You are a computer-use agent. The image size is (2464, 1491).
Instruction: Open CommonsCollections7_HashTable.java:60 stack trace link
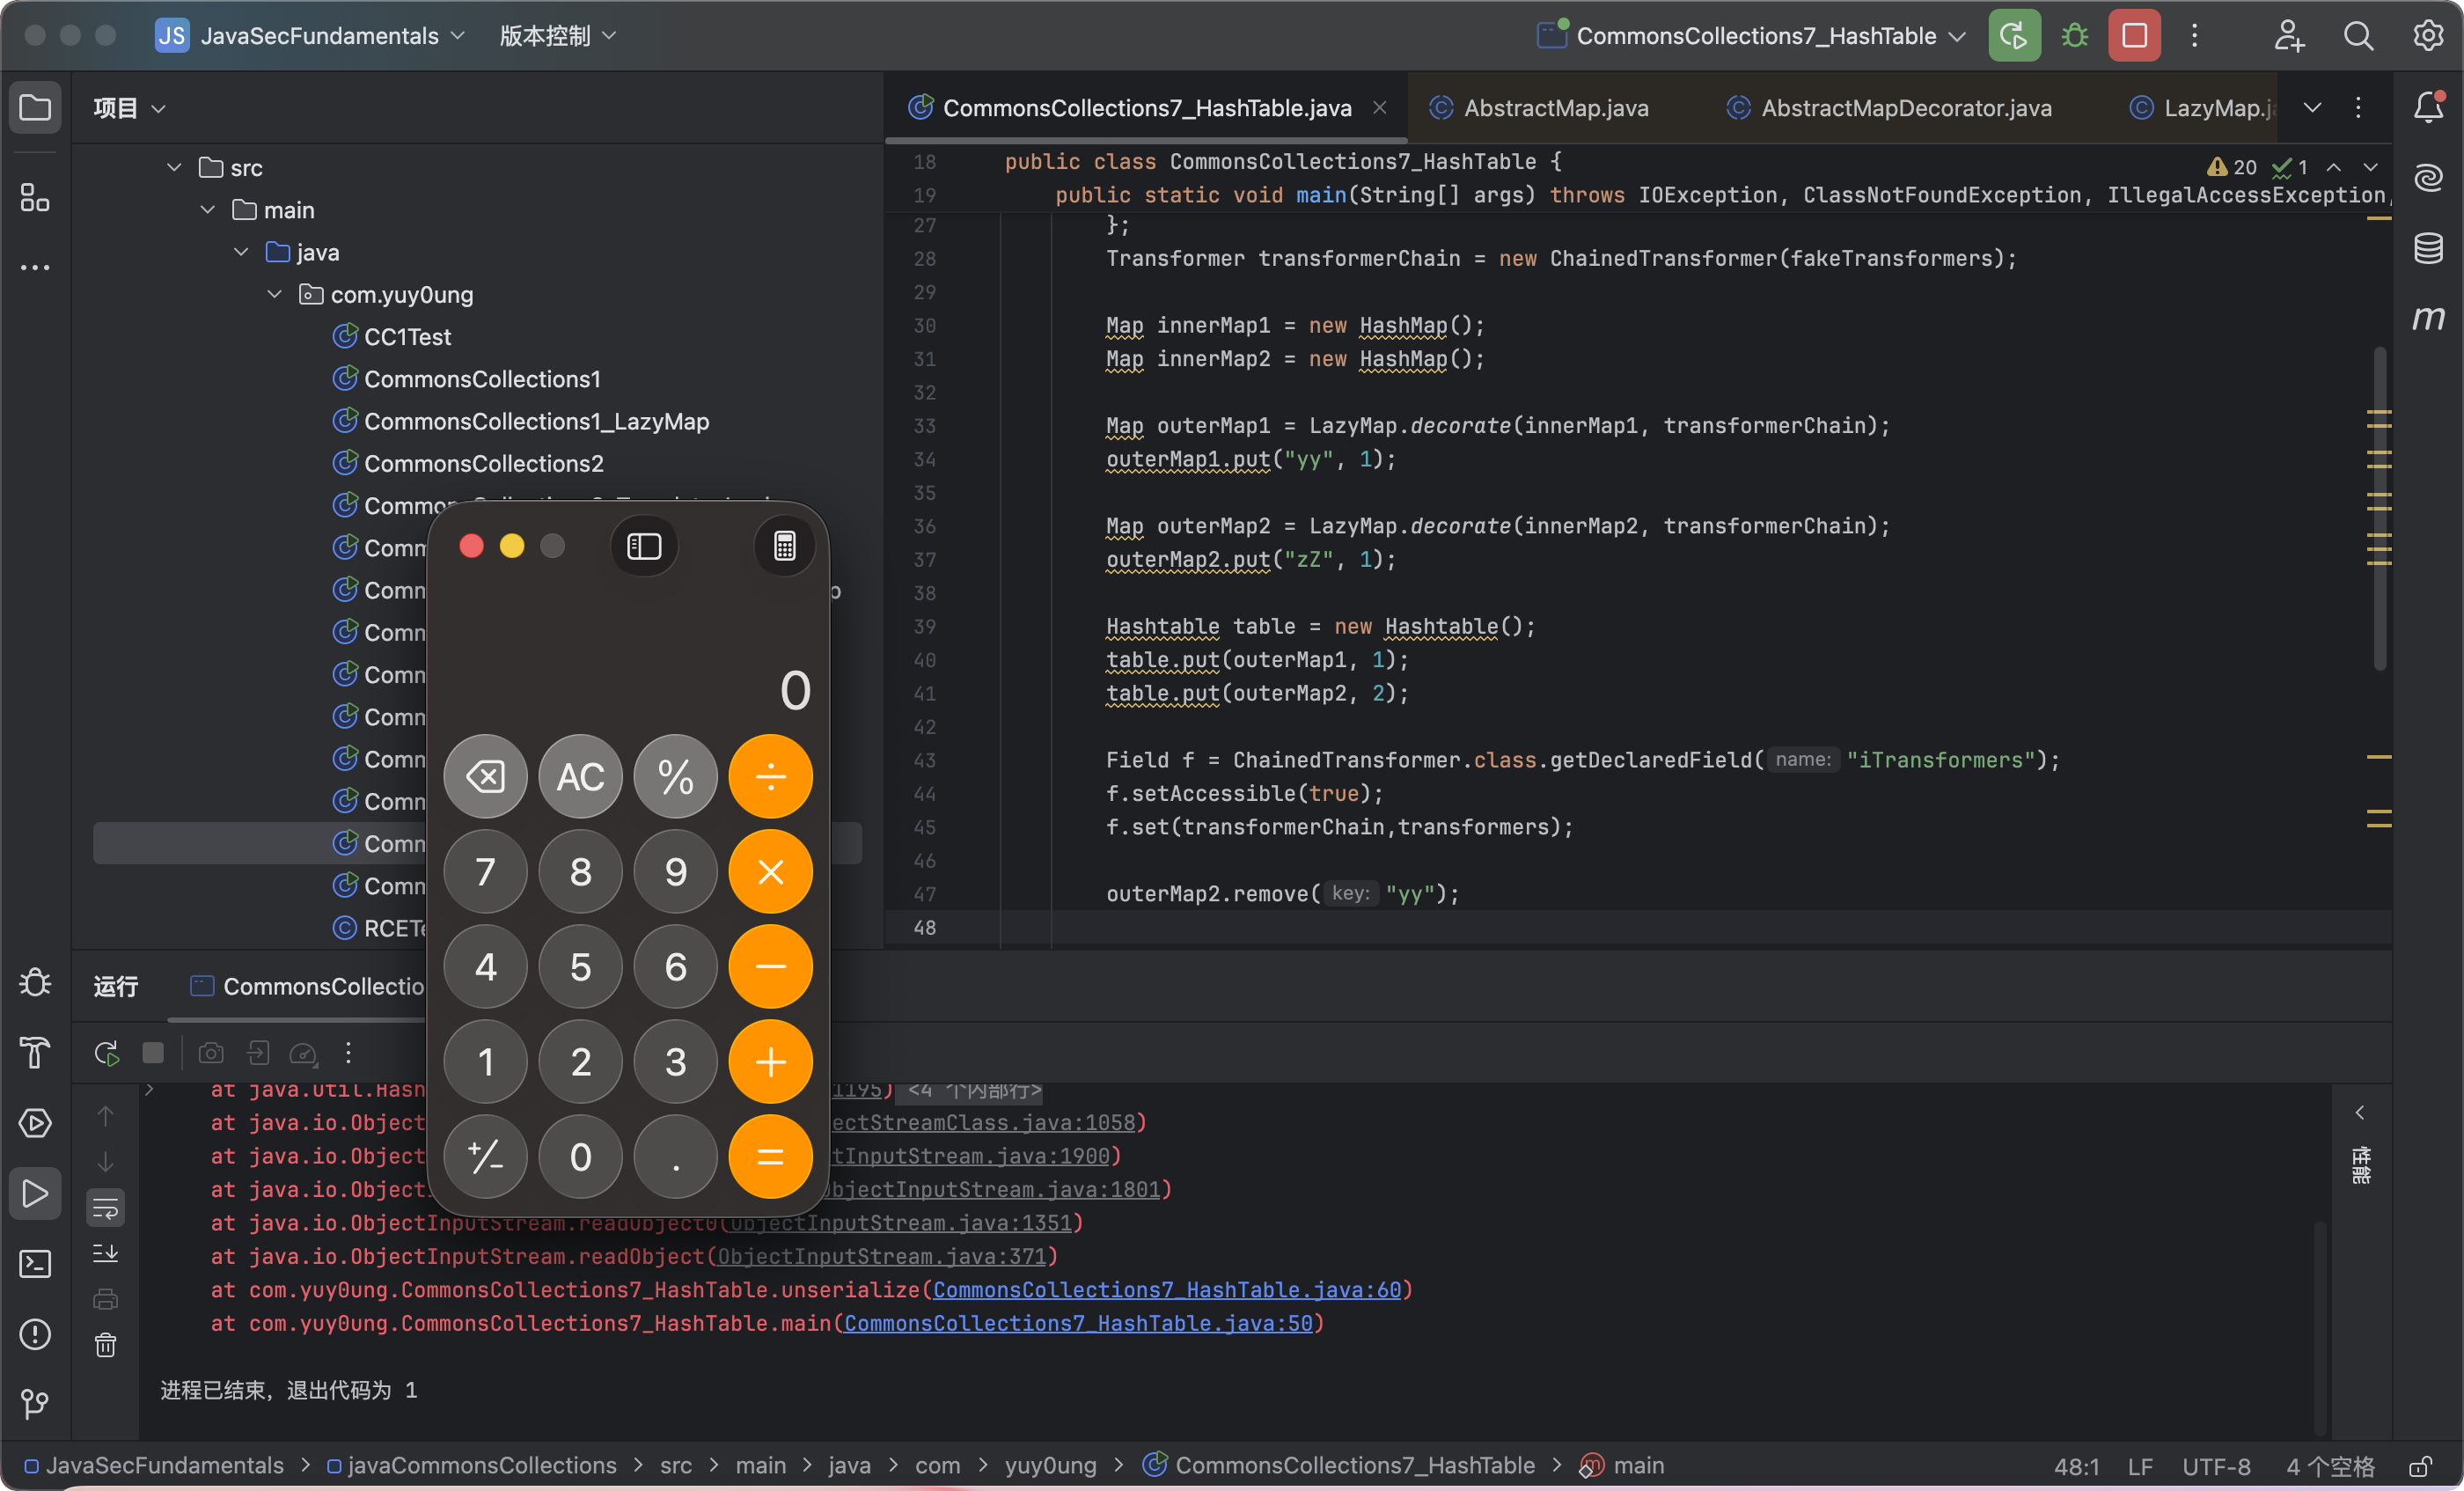(1166, 1290)
